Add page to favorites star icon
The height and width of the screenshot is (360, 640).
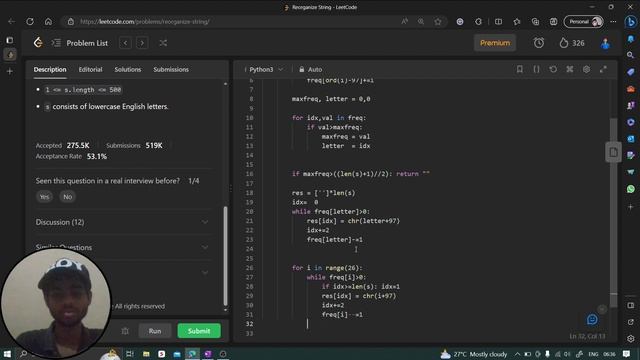click(x=438, y=22)
